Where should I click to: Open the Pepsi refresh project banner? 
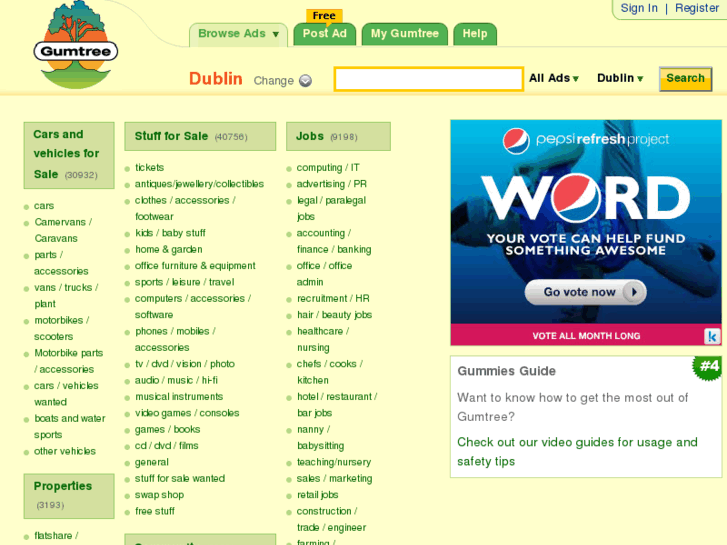586,232
